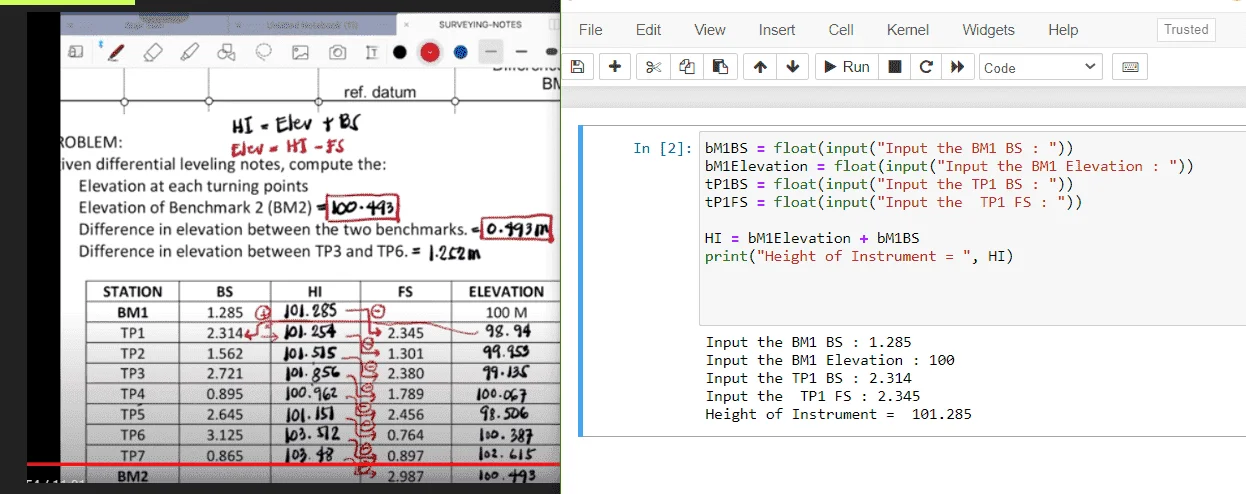Paste cells below using the clipboard icon

click(x=719, y=67)
